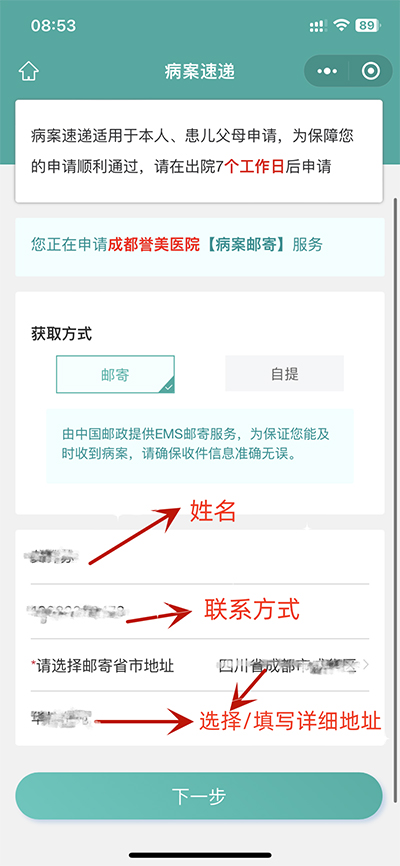Tap 成都誉美医院 hospital name text
This screenshot has height=866, width=400.
click(x=154, y=245)
